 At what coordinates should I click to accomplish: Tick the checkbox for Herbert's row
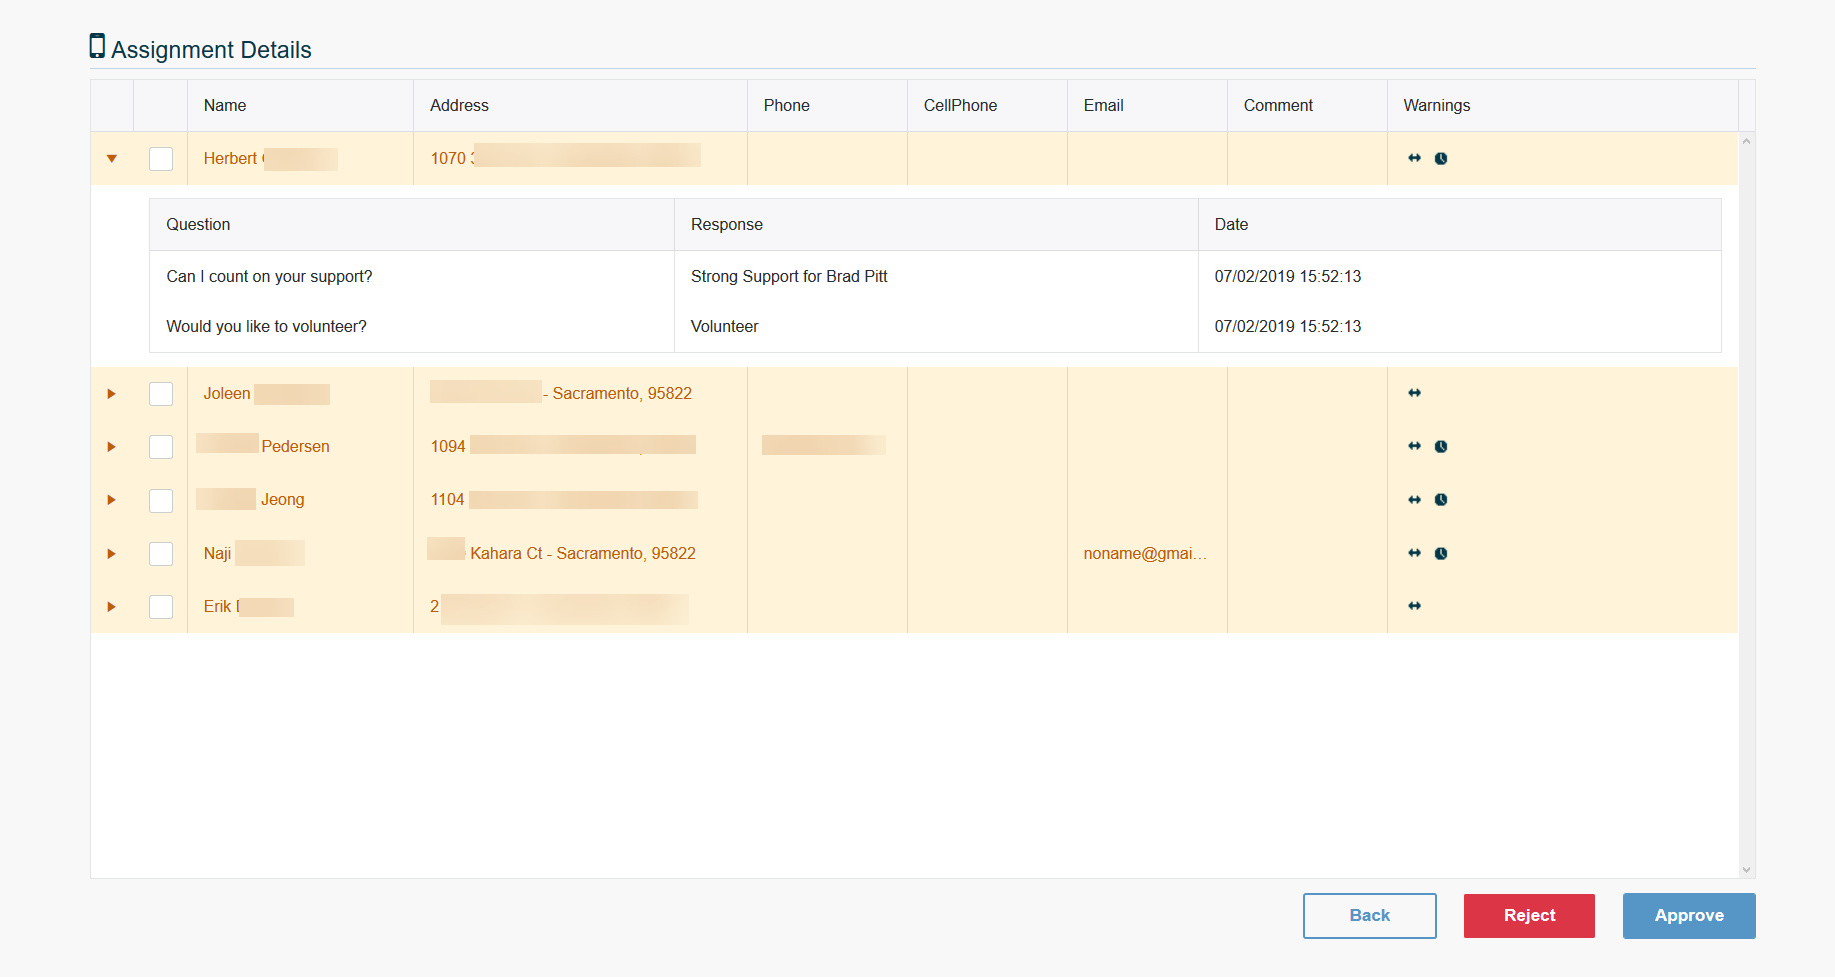(x=161, y=159)
